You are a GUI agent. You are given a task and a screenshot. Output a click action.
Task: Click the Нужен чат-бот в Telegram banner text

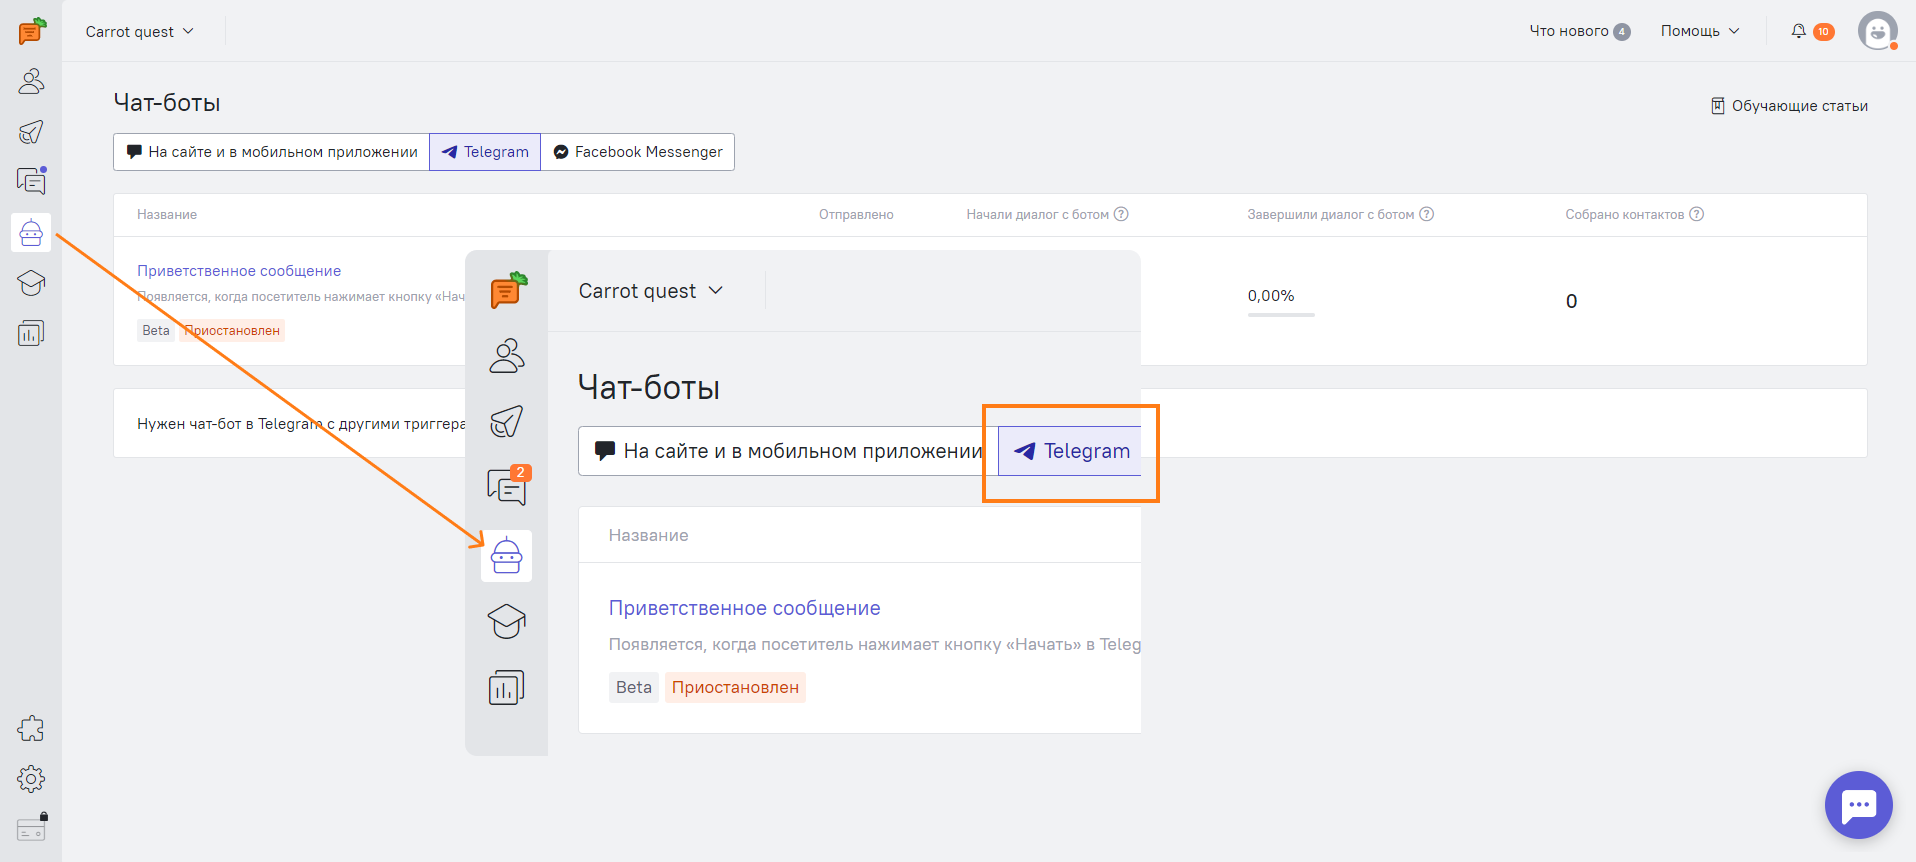pyautogui.click(x=301, y=424)
